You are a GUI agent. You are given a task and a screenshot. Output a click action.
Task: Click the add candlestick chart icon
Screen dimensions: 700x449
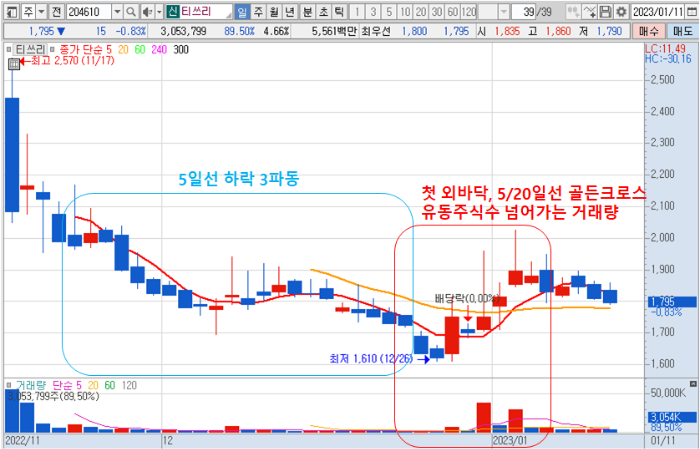tap(573, 12)
